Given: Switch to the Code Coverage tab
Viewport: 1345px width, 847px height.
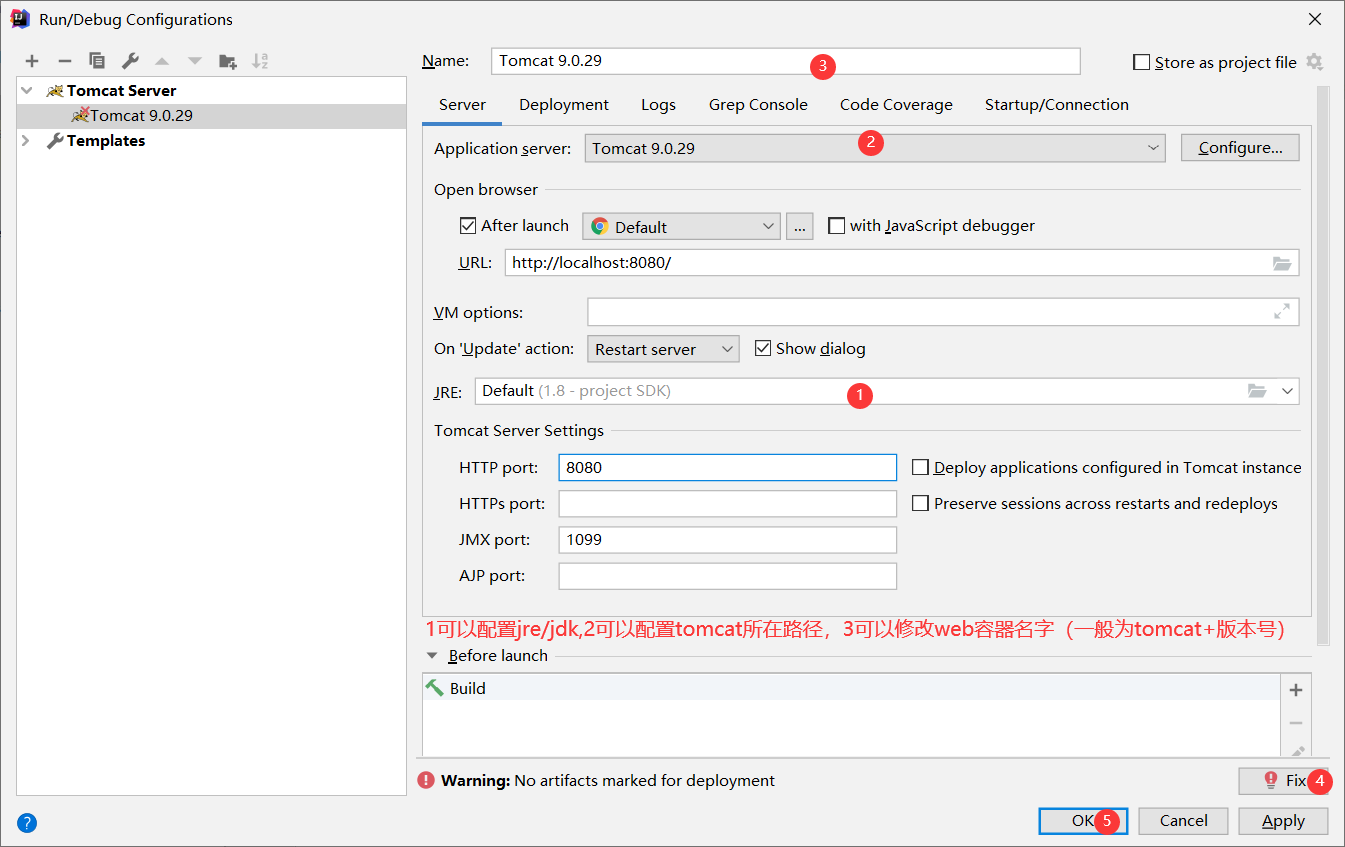Looking at the screenshot, I should pos(896,105).
